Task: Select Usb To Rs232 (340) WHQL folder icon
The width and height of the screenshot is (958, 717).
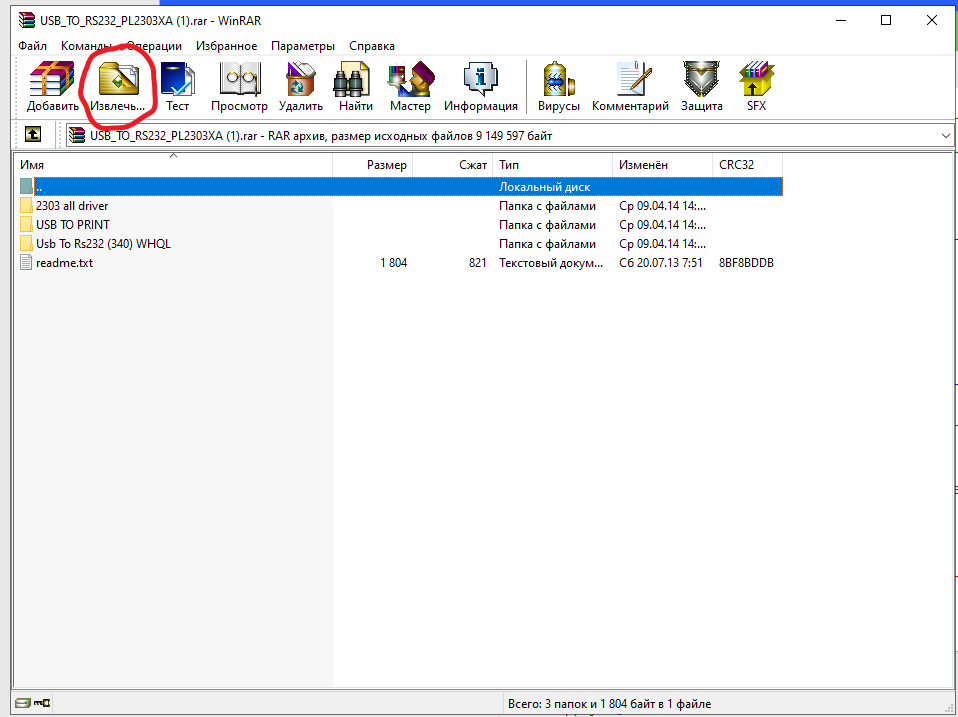Action: coord(26,243)
